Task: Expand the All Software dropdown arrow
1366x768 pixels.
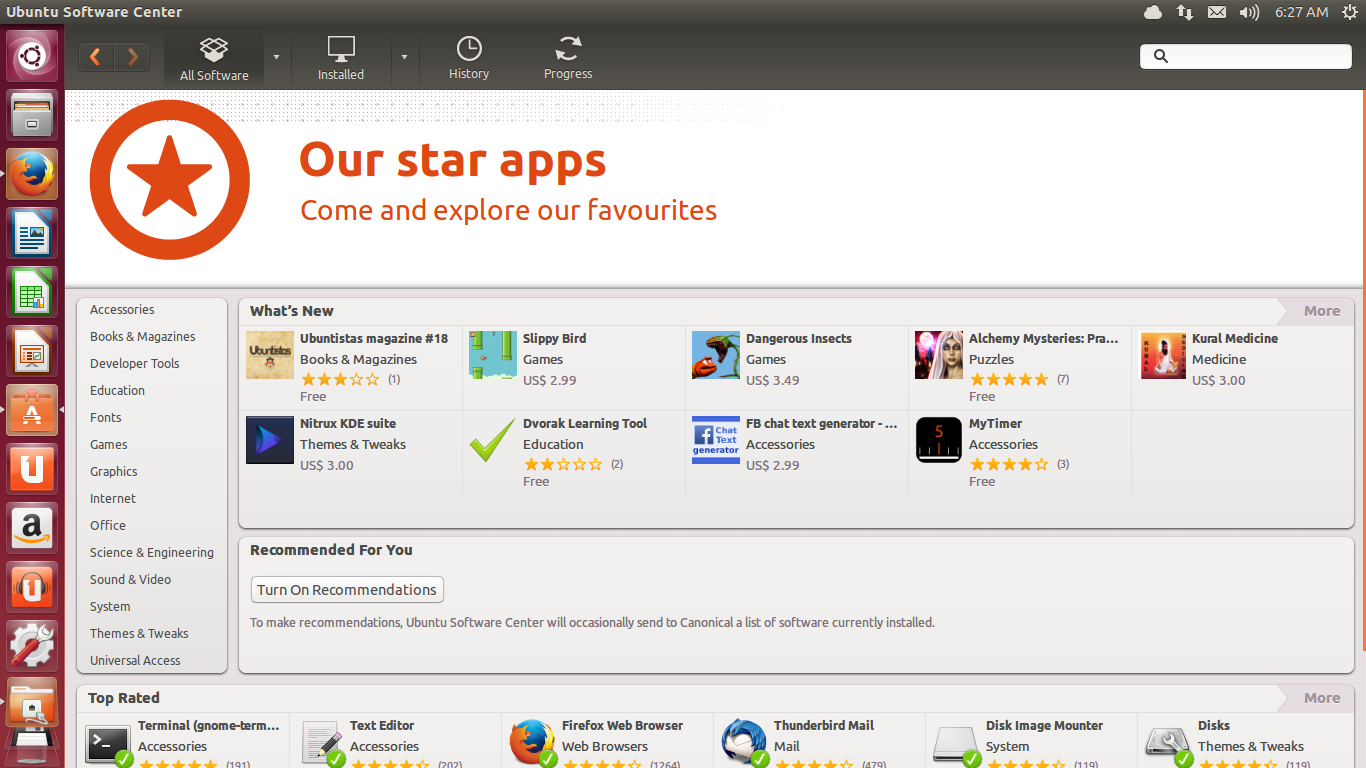Action: [x=276, y=57]
